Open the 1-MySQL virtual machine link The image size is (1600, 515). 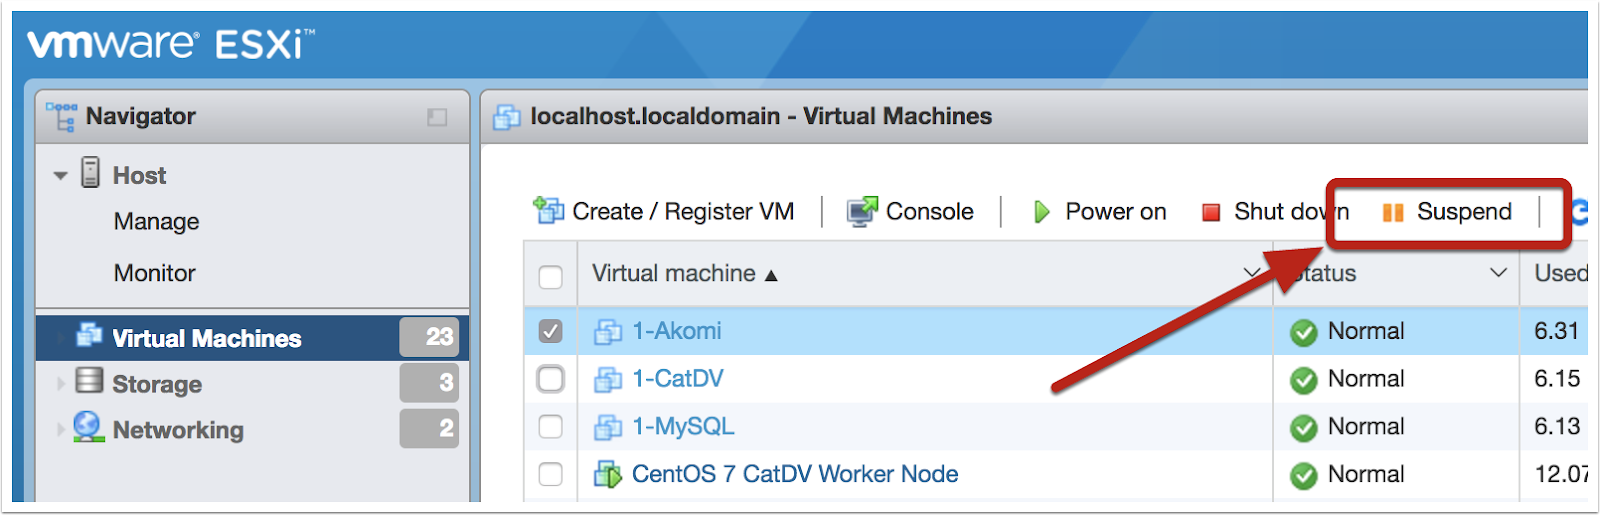(683, 427)
